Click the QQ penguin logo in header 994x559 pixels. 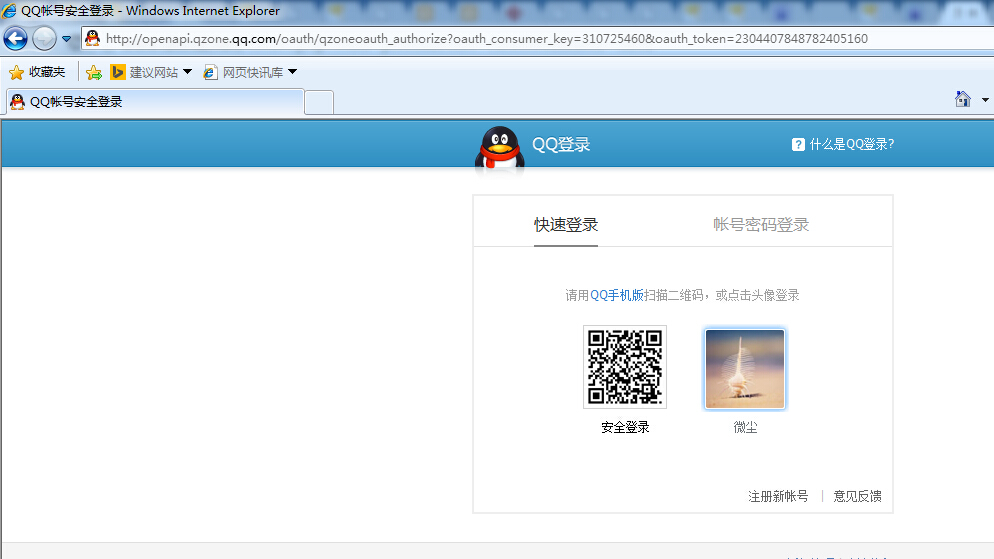[x=499, y=148]
